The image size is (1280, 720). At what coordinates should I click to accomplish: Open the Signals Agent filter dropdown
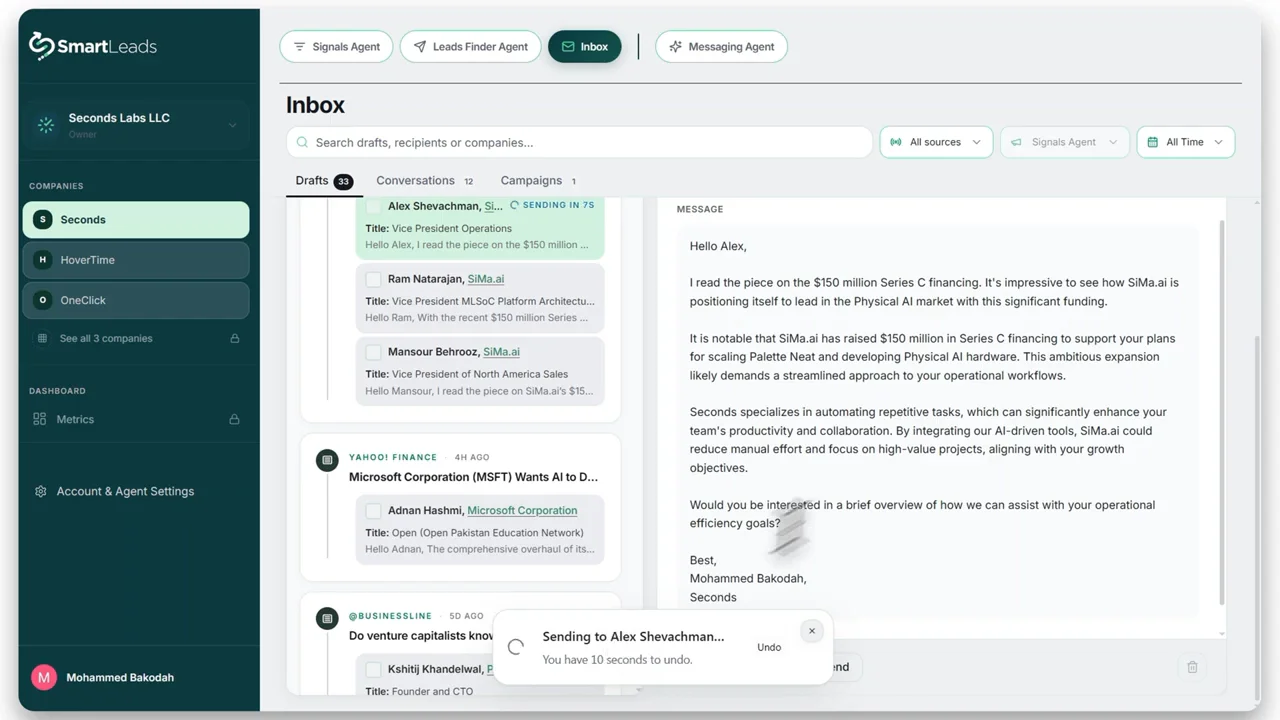click(1065, 142)
